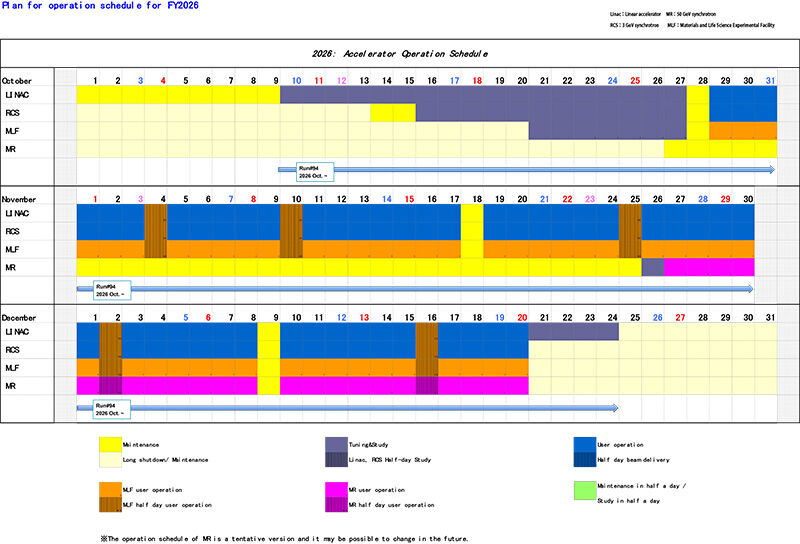This screenshot has height=544, width=800.
Task: Click the pale yellow Long shutdown legend swatch
Action: click(110, 460)
